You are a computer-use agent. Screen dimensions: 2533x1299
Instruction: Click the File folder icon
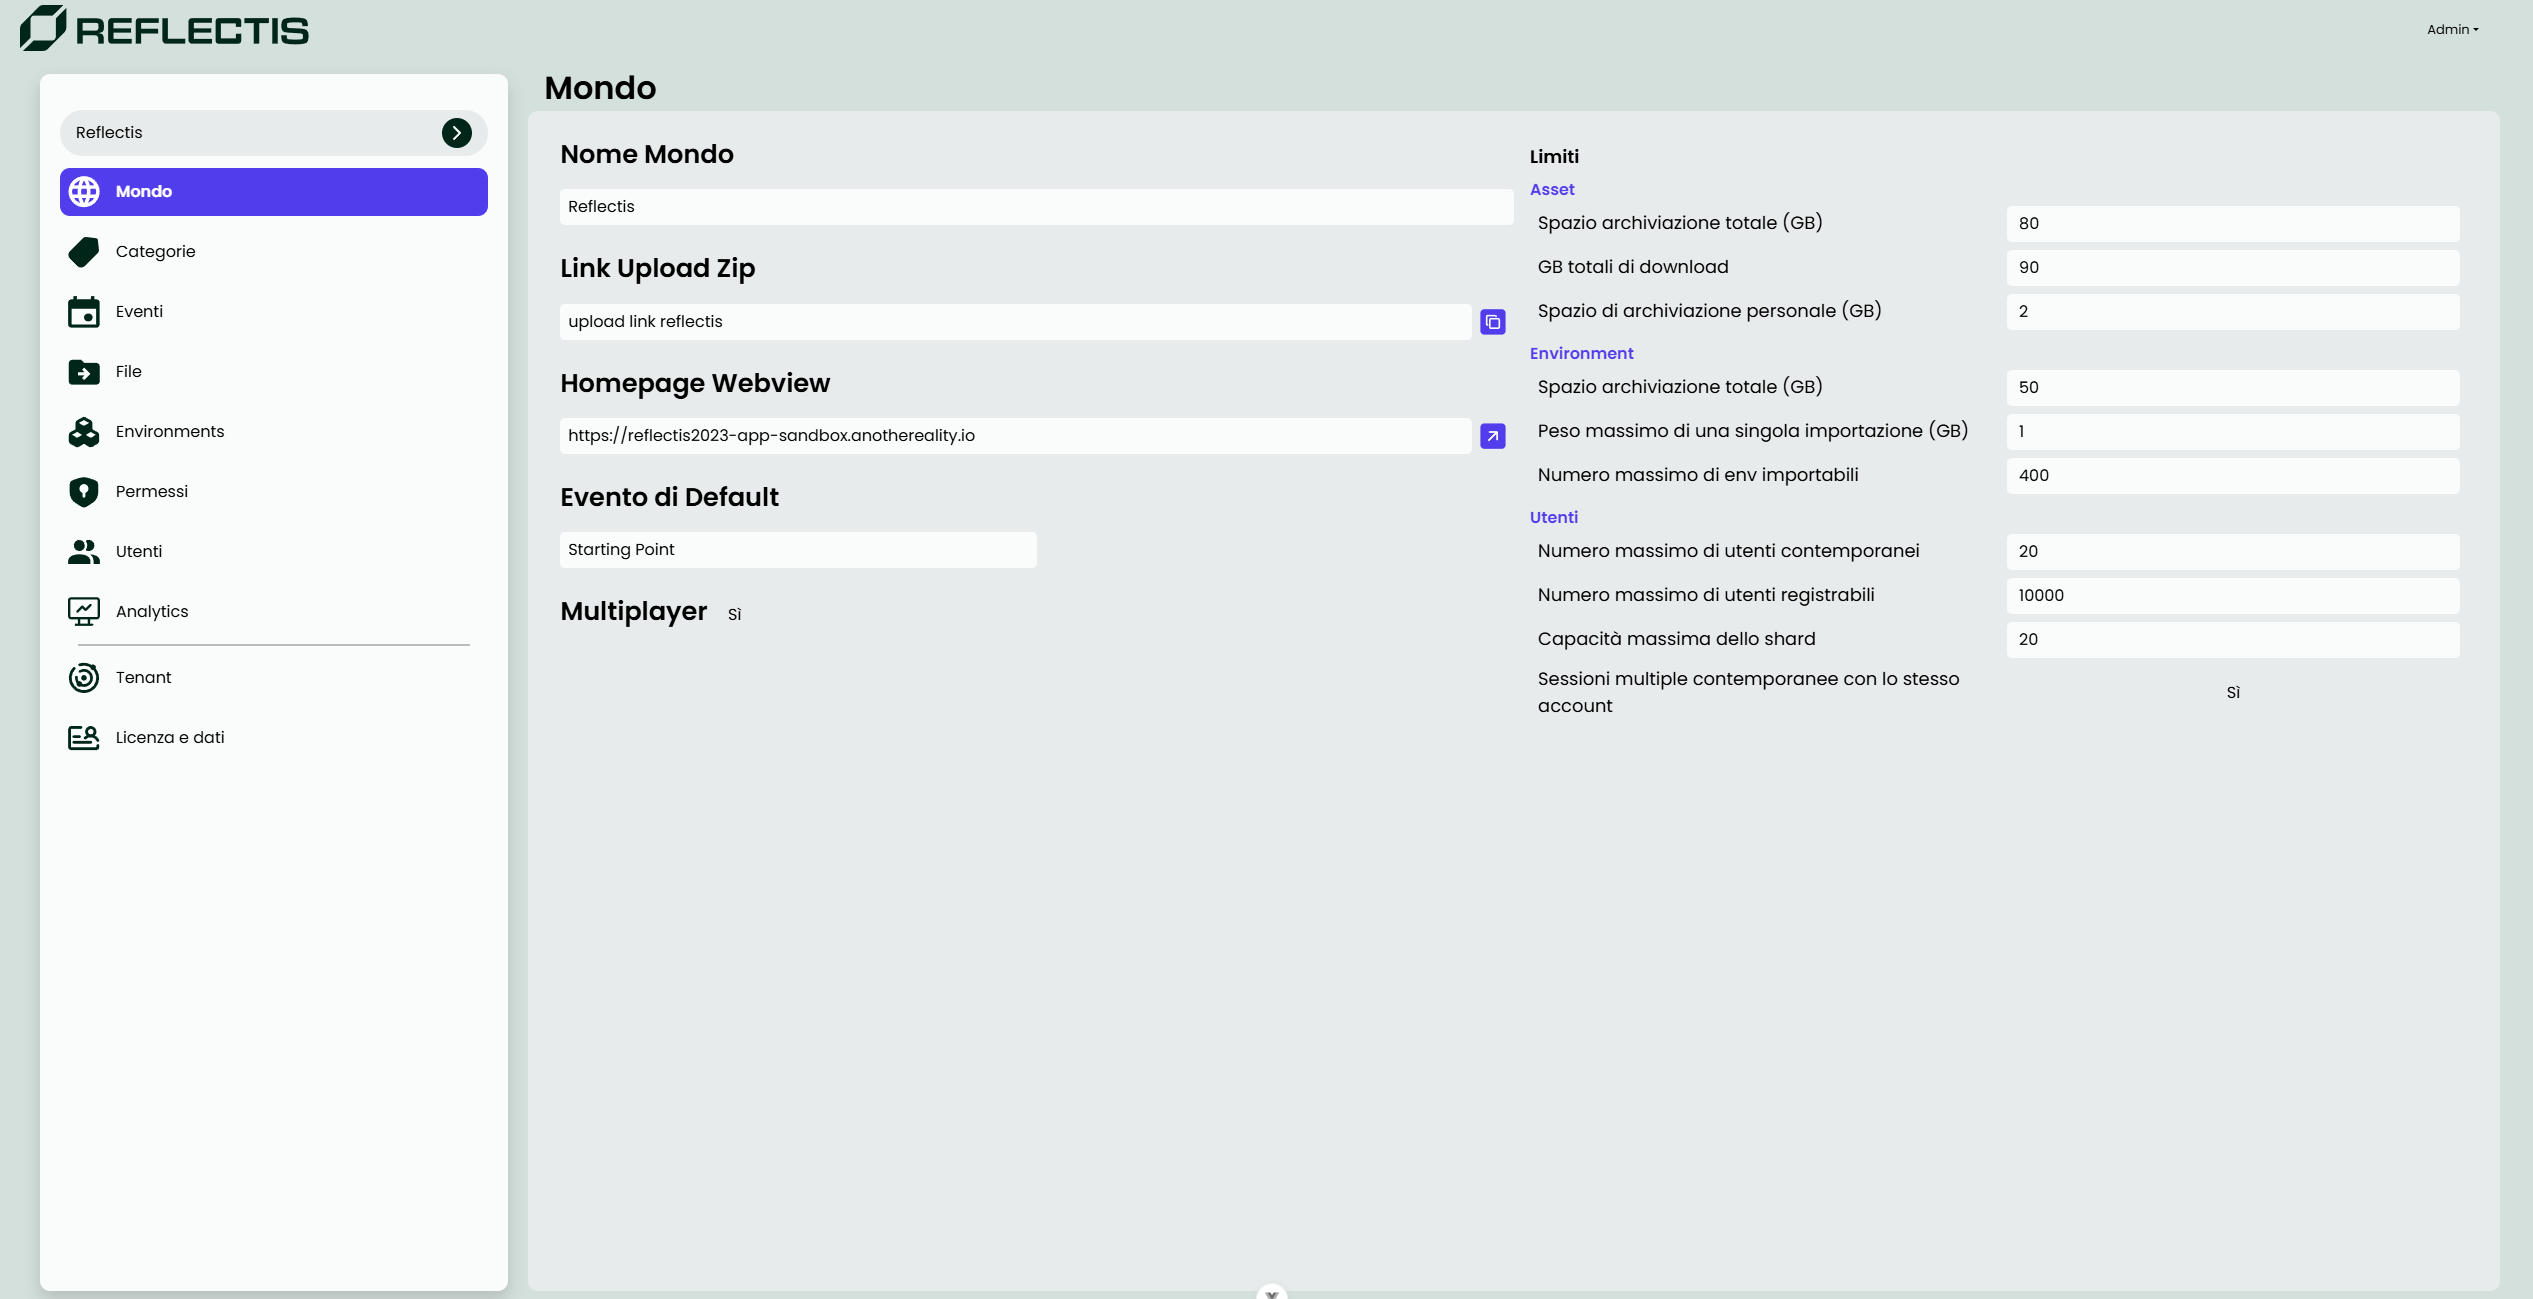[x=84, y=372]
